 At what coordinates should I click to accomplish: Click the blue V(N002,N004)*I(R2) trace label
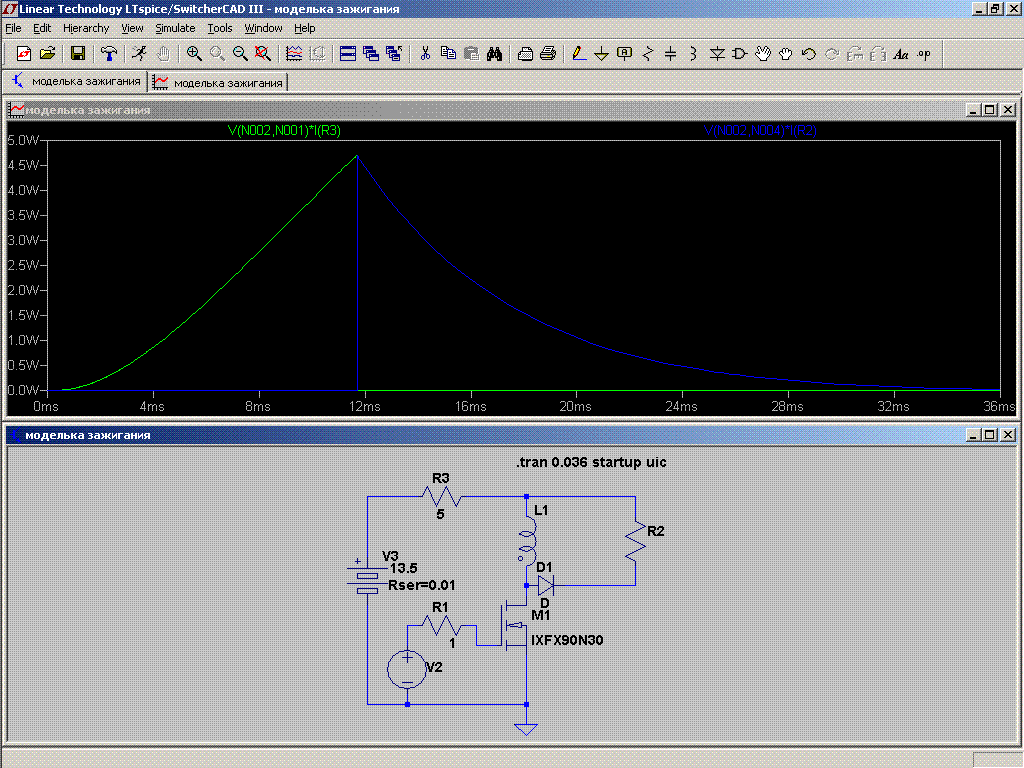760,130
